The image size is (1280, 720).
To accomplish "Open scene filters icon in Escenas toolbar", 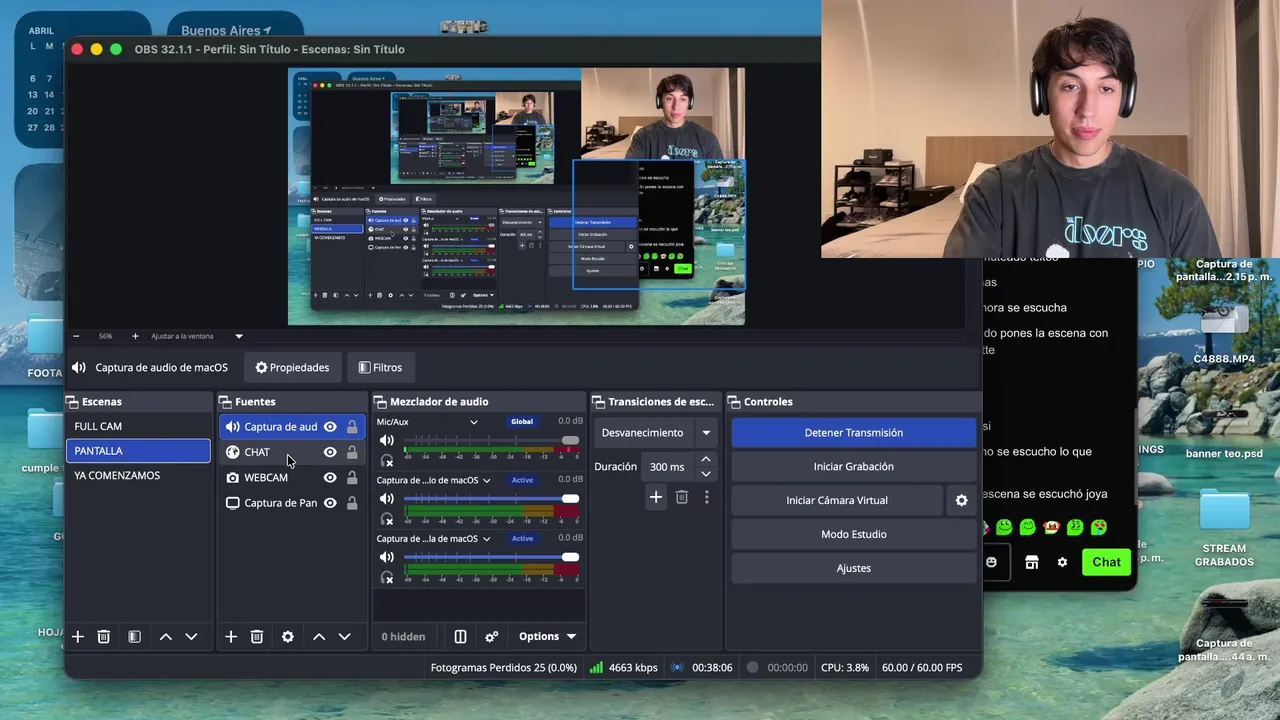I will [x=135, y=636].
